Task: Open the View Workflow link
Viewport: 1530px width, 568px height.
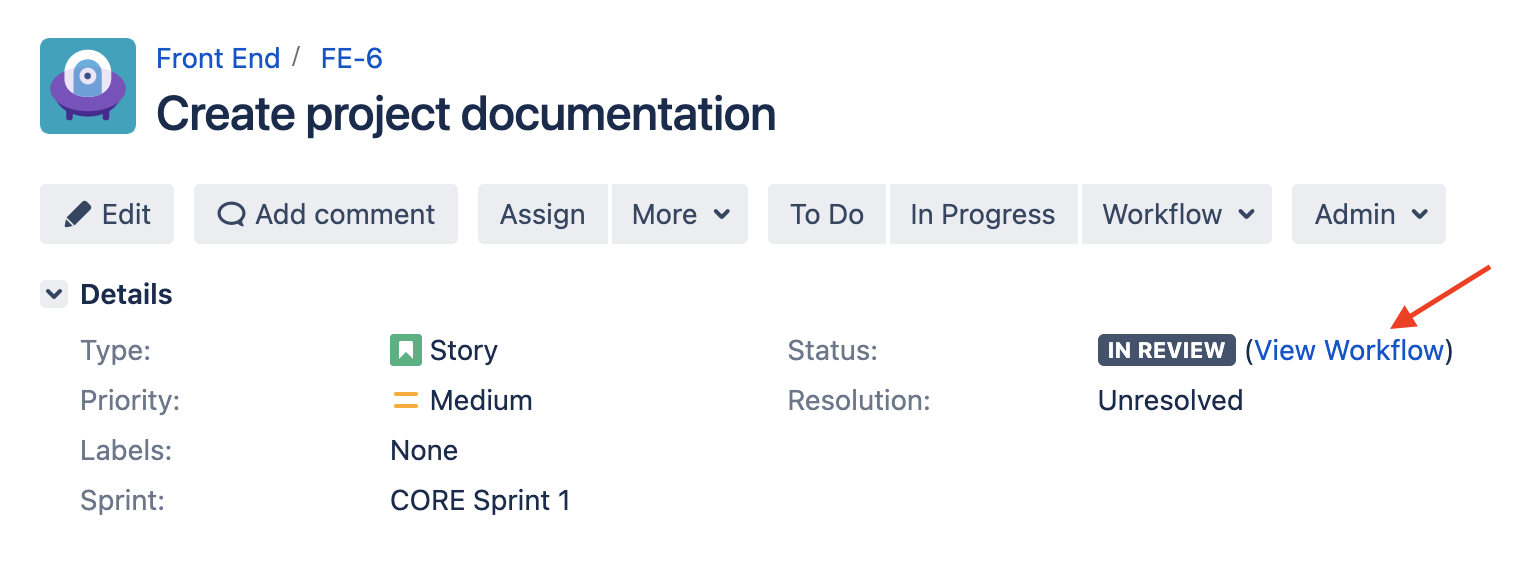Action: (1349, 350)
